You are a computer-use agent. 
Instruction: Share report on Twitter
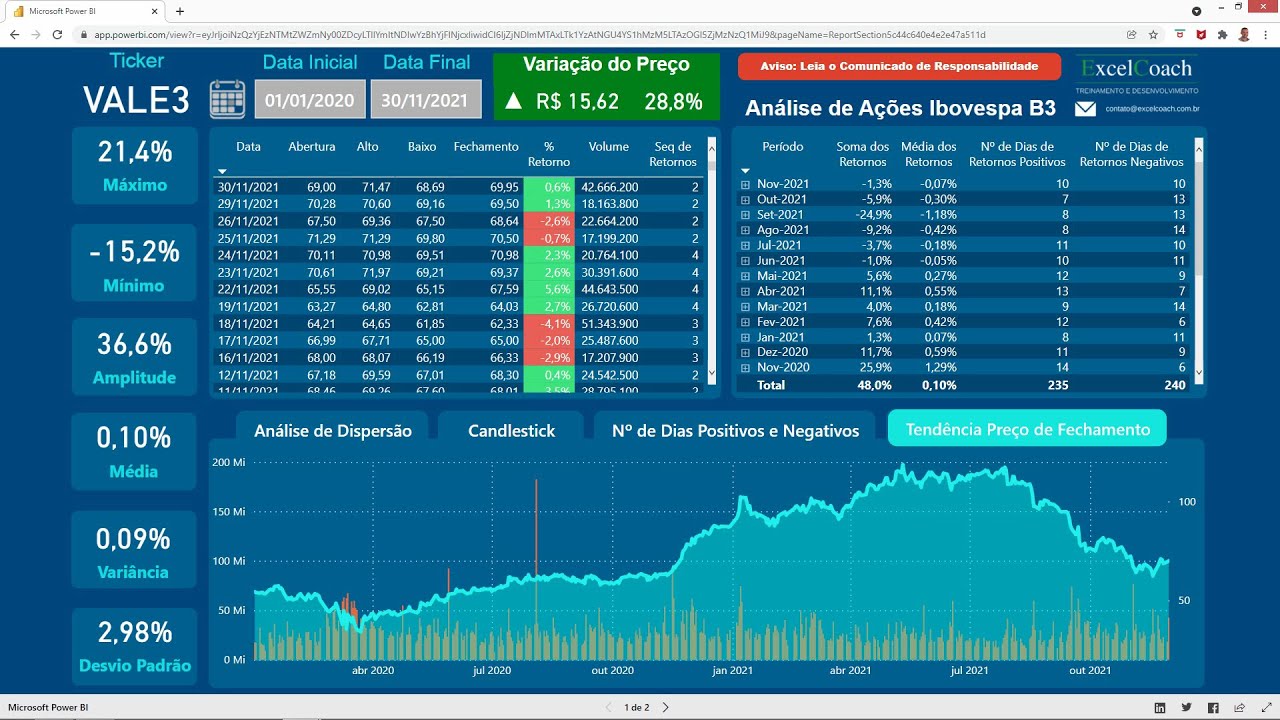[1187, 707]
